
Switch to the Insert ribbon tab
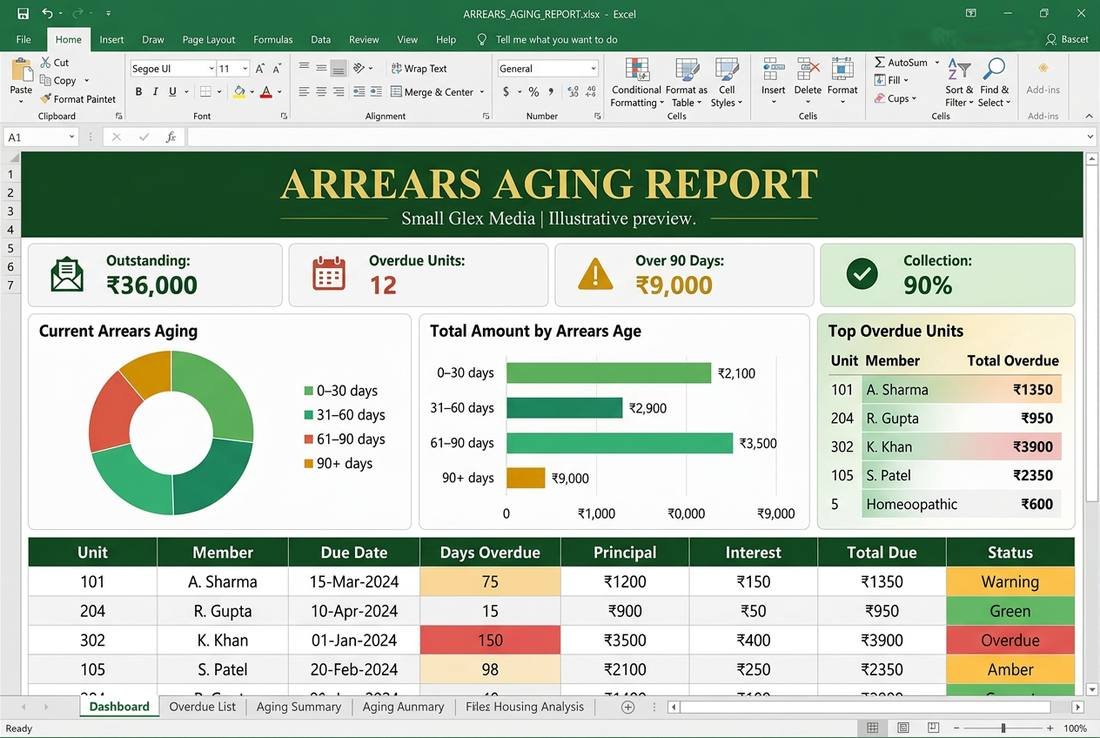tap(112, 39)
